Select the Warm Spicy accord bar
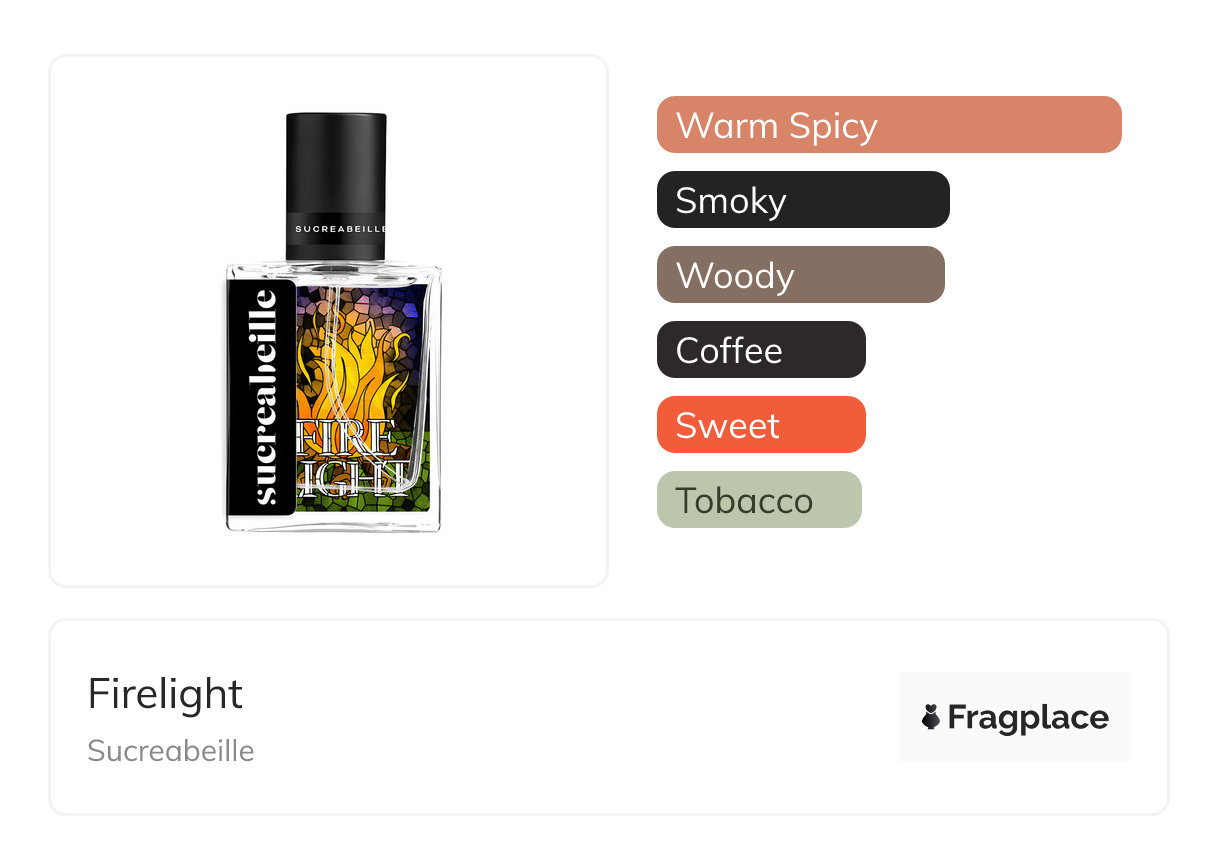This screenshot has width=1218, height=864. click(x=889, y=125)
